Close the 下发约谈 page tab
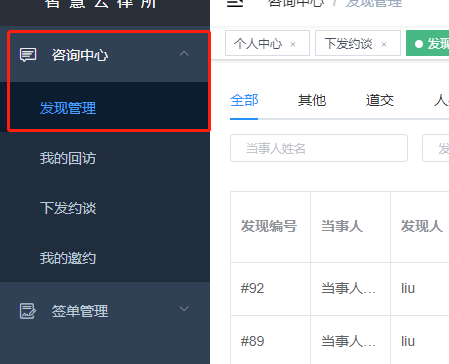449x364 pixels. click(384, 44)
